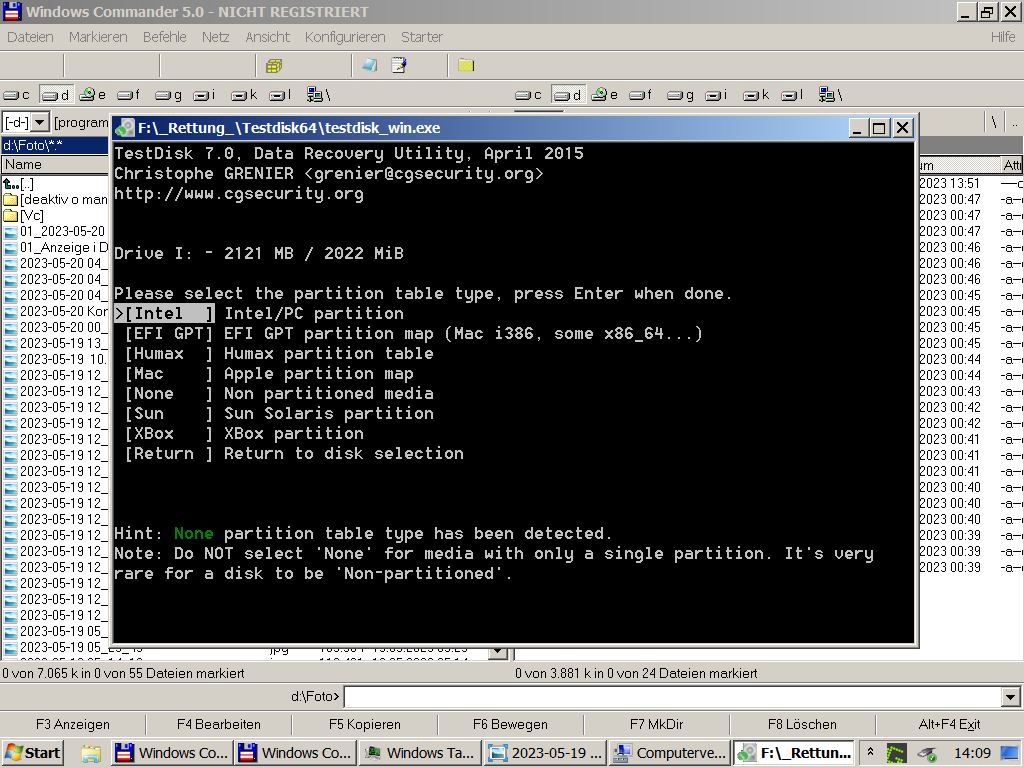This screenshot has height=768, width=1024.
Task: Expand hidden system tray icons chevron
Action: click(x=871, y=752)
